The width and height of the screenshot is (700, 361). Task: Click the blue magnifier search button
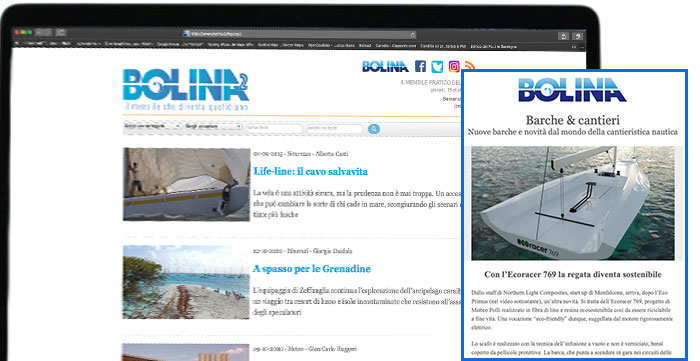tap(374, 129)
